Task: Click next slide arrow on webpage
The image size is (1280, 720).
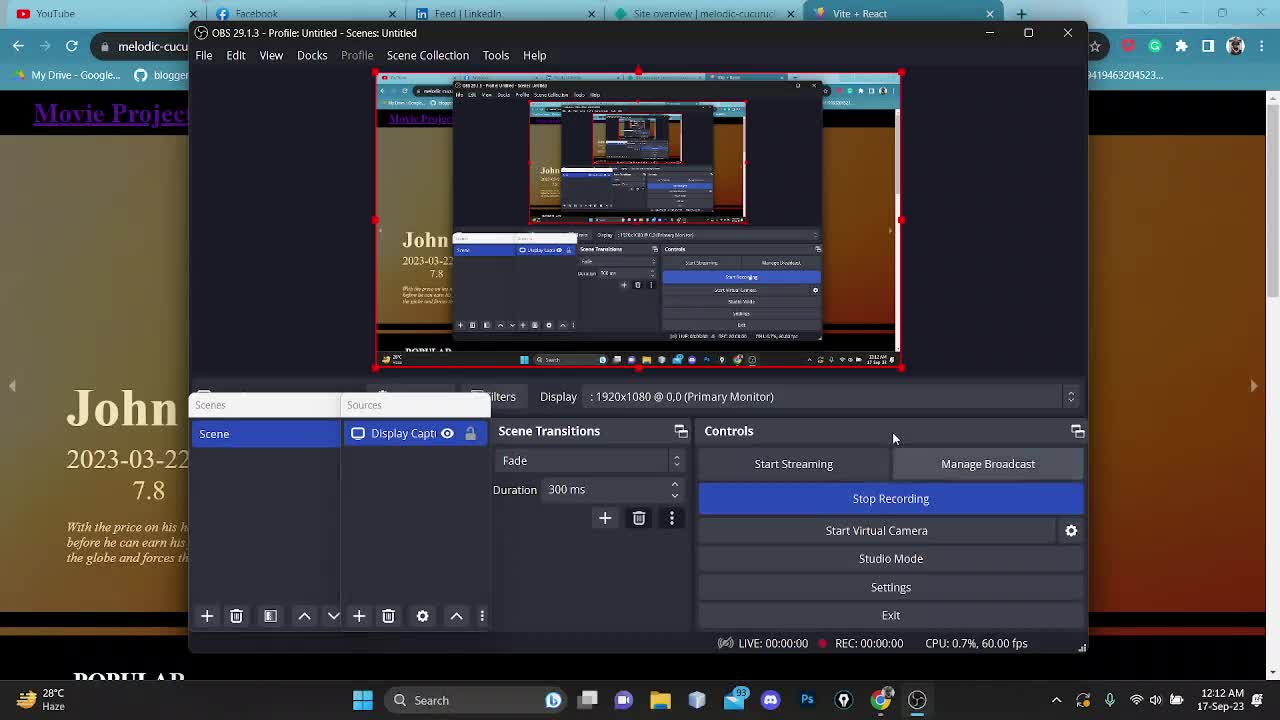Action: point(1254,385)
